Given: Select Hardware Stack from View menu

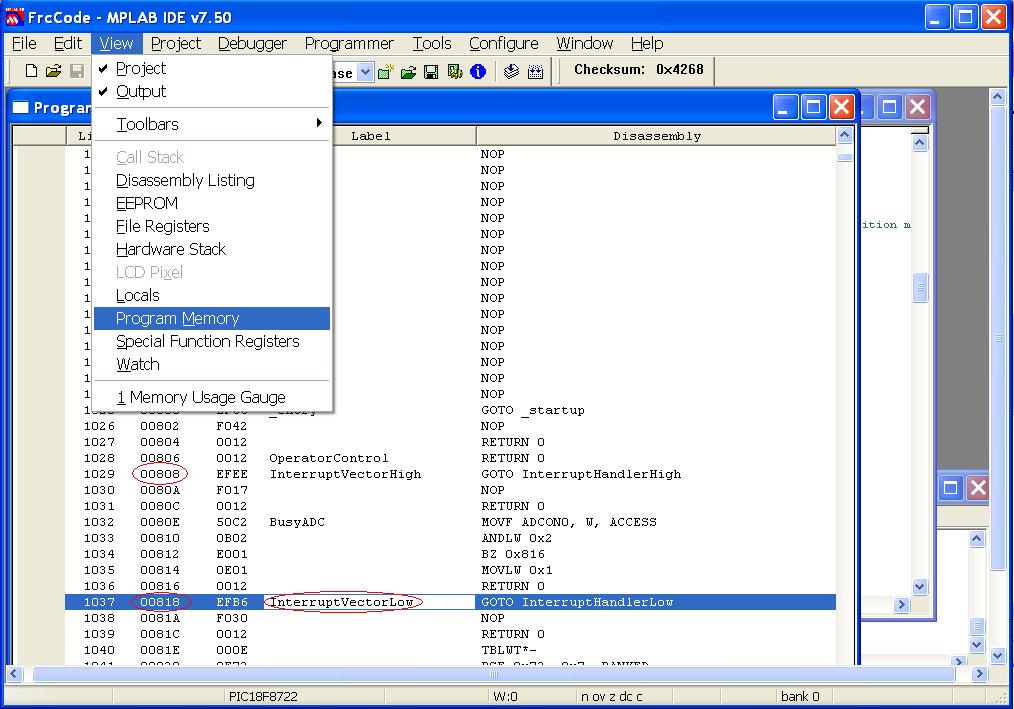Looking at the screenshot, I should [211, 249].
